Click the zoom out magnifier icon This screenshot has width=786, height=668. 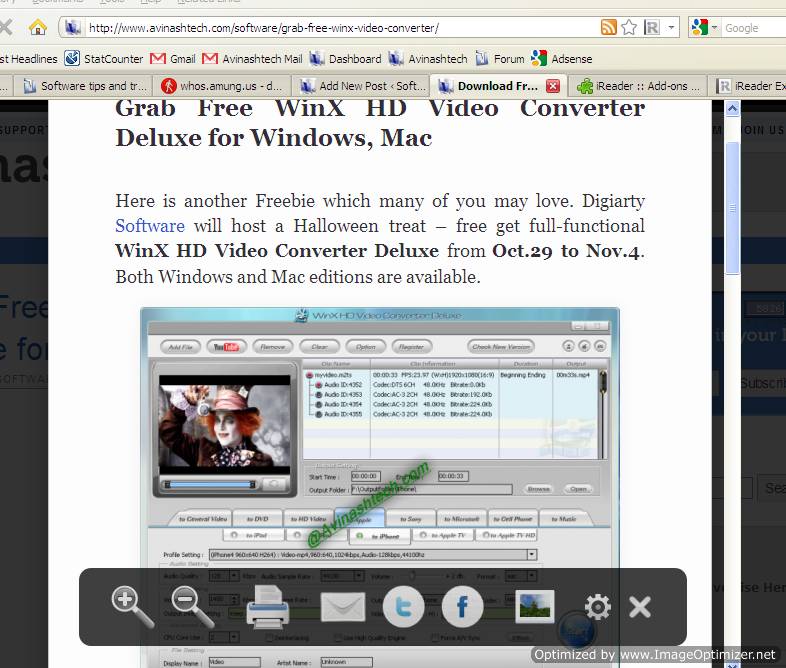point(192,607)
